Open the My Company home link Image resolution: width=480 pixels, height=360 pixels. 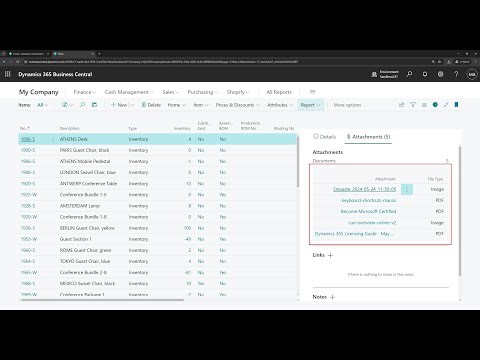coord(38,92)
